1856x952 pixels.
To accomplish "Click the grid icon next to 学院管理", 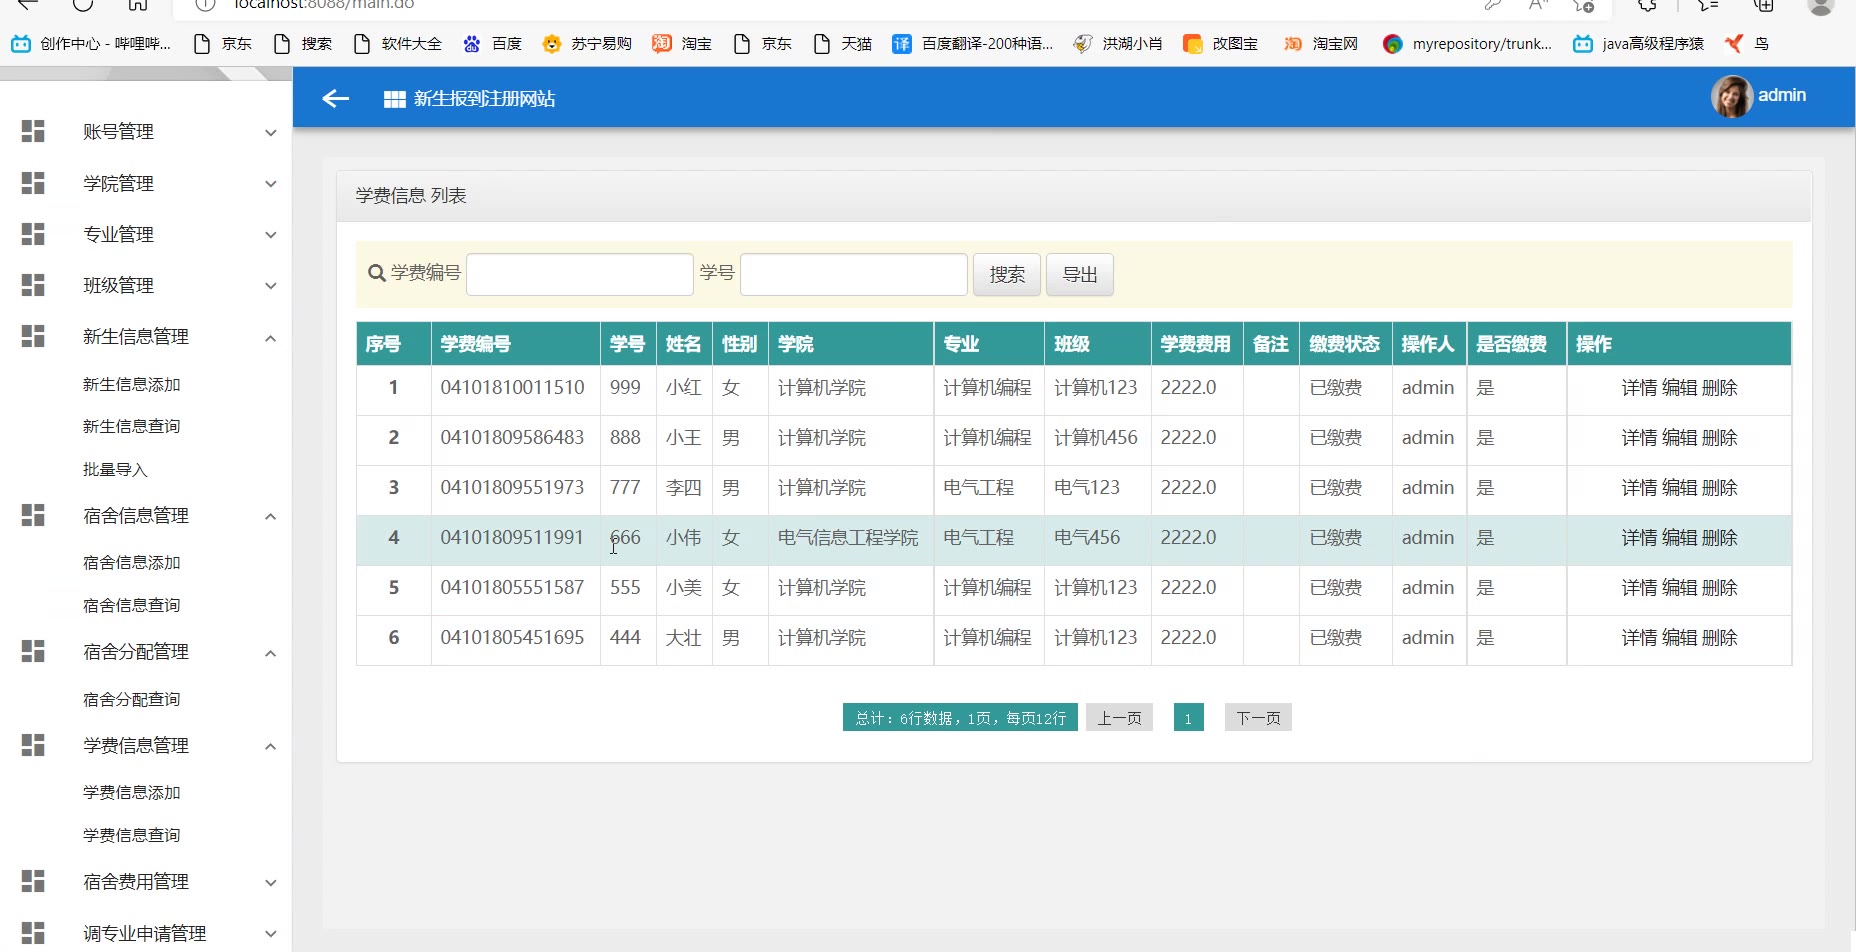I will click(33, 183).
